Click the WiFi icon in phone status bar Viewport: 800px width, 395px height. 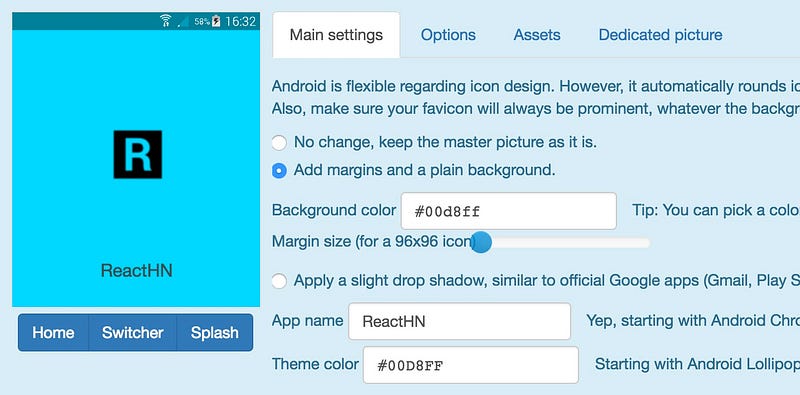click(x=165, y=21)
